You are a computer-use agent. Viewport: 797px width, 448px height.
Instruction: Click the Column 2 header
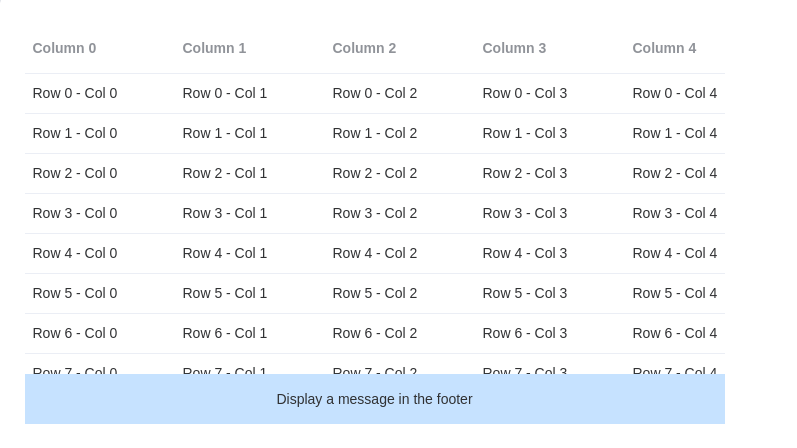click(364, 48)
